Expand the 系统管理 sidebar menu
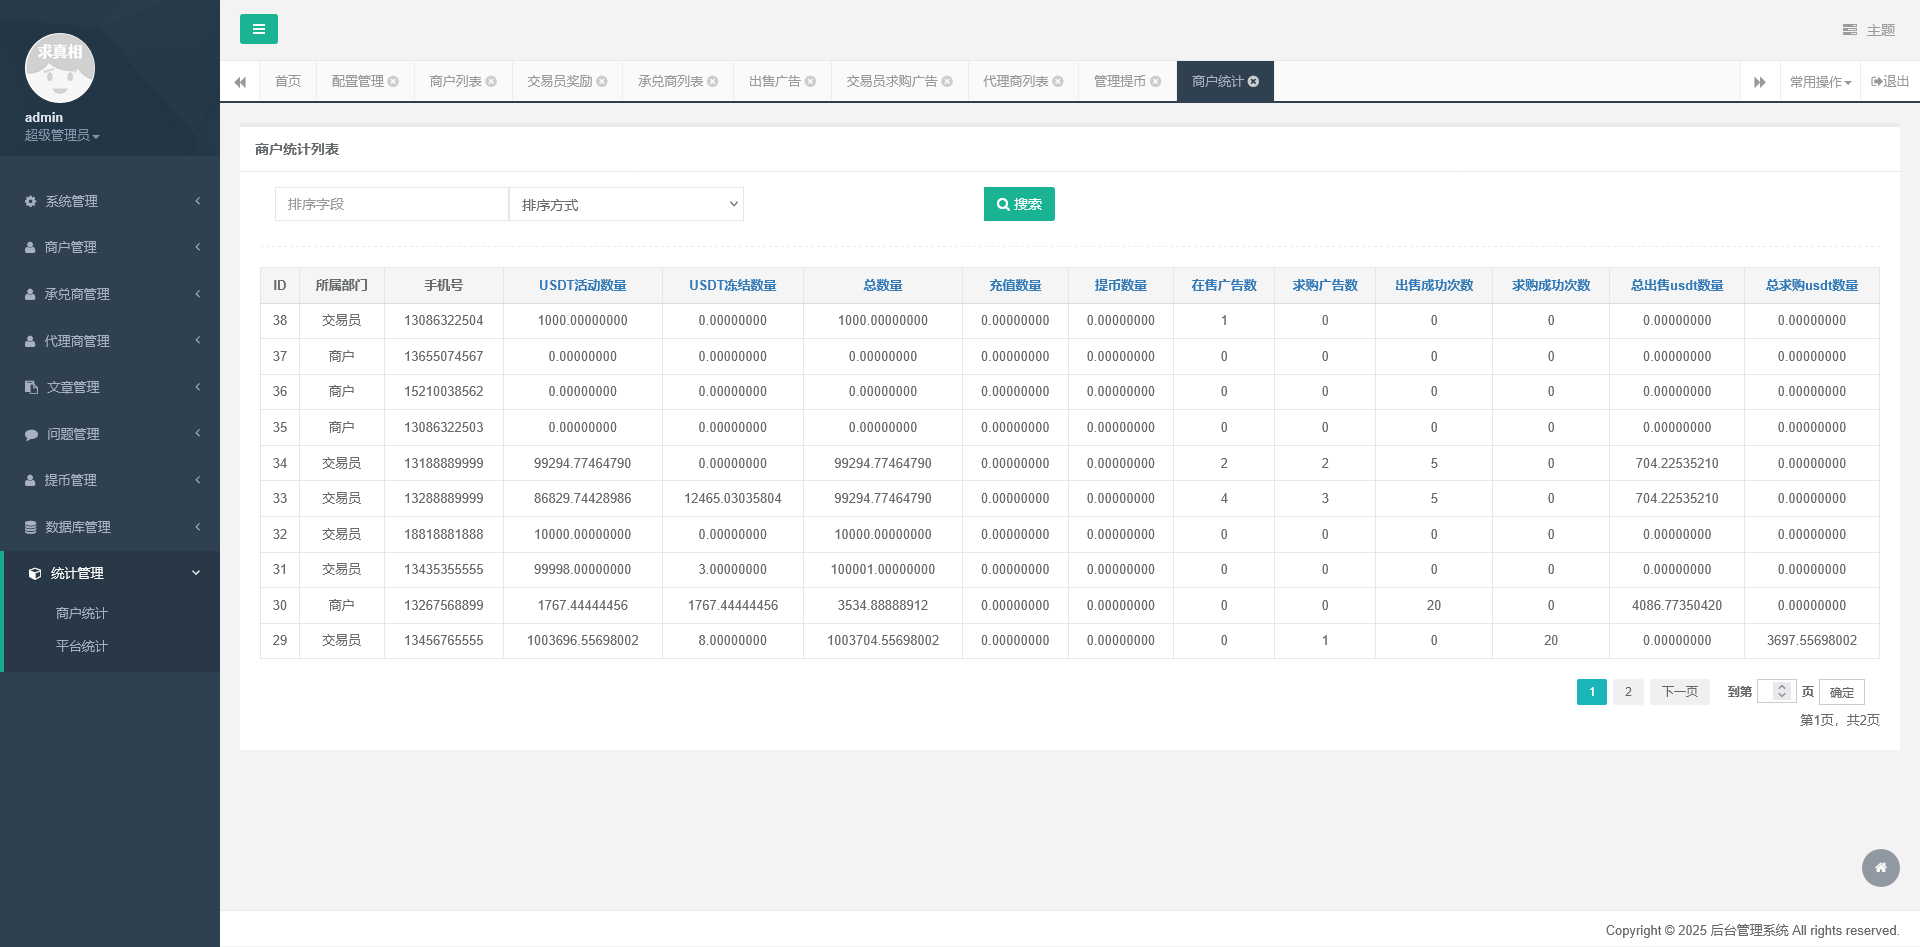Viewport: 1920px width, 947px height. 110,201
